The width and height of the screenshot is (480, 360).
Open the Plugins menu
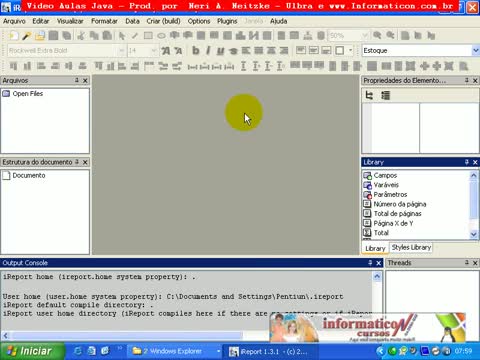[x=227, y=21]
